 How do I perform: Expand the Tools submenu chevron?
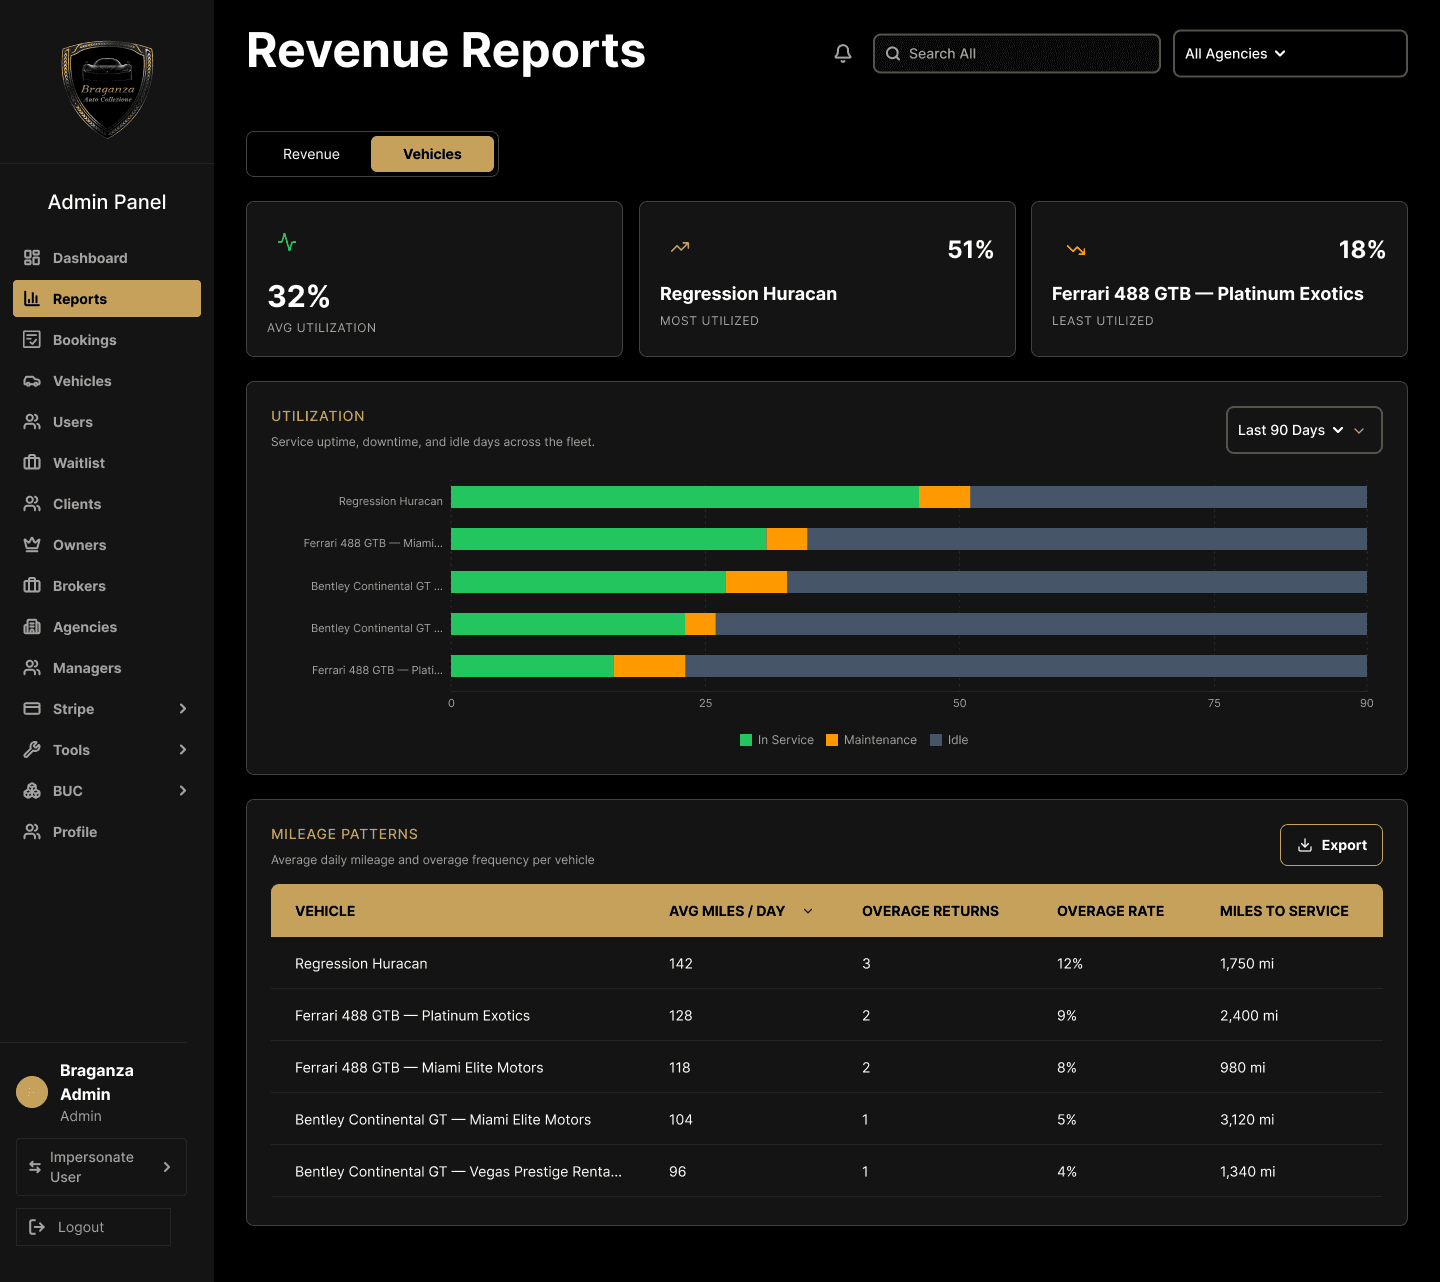[x=183, y=750]
